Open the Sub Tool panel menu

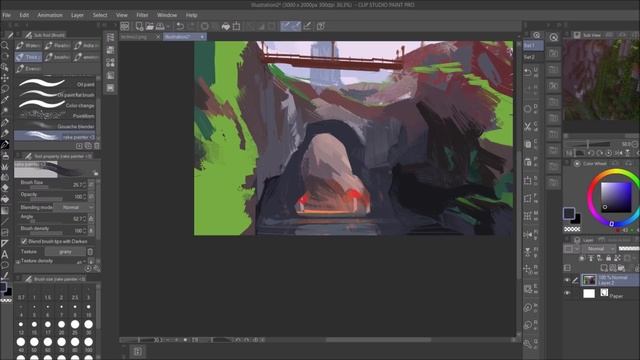pyautogui.click(x=18, y=35)
